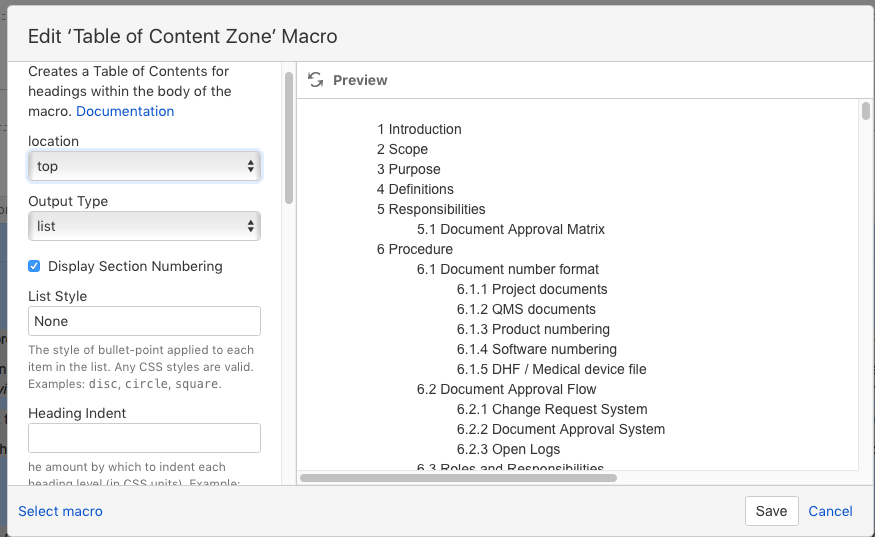Viewport: 875px width, 537px height.
Task: Click the Preview refresh icon
Action: [316, 80]
